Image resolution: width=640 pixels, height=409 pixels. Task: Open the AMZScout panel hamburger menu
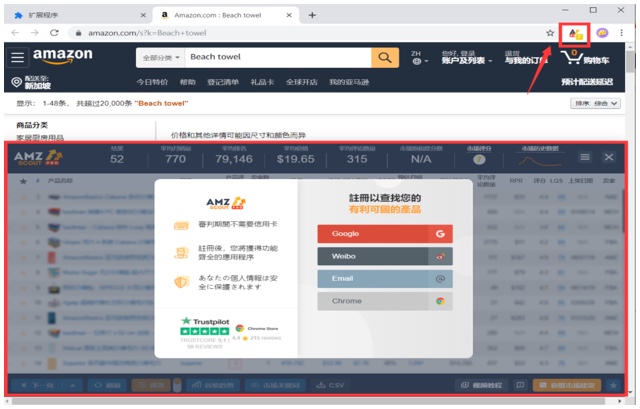click(584, 157)
